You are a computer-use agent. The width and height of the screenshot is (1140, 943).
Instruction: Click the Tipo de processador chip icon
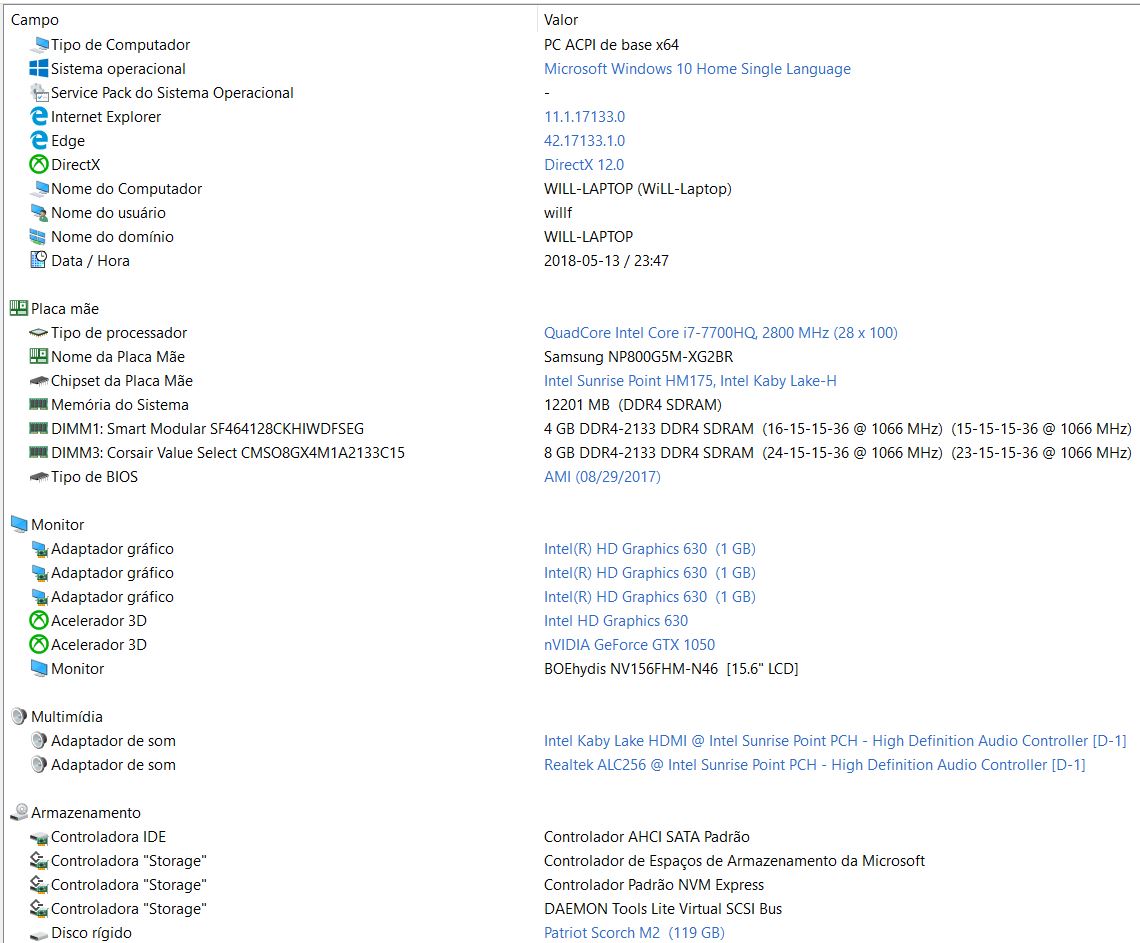39,332
